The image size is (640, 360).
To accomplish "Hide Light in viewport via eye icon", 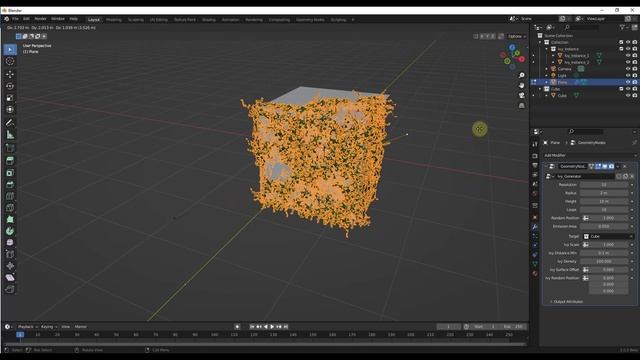I will (x=628, y=76).
